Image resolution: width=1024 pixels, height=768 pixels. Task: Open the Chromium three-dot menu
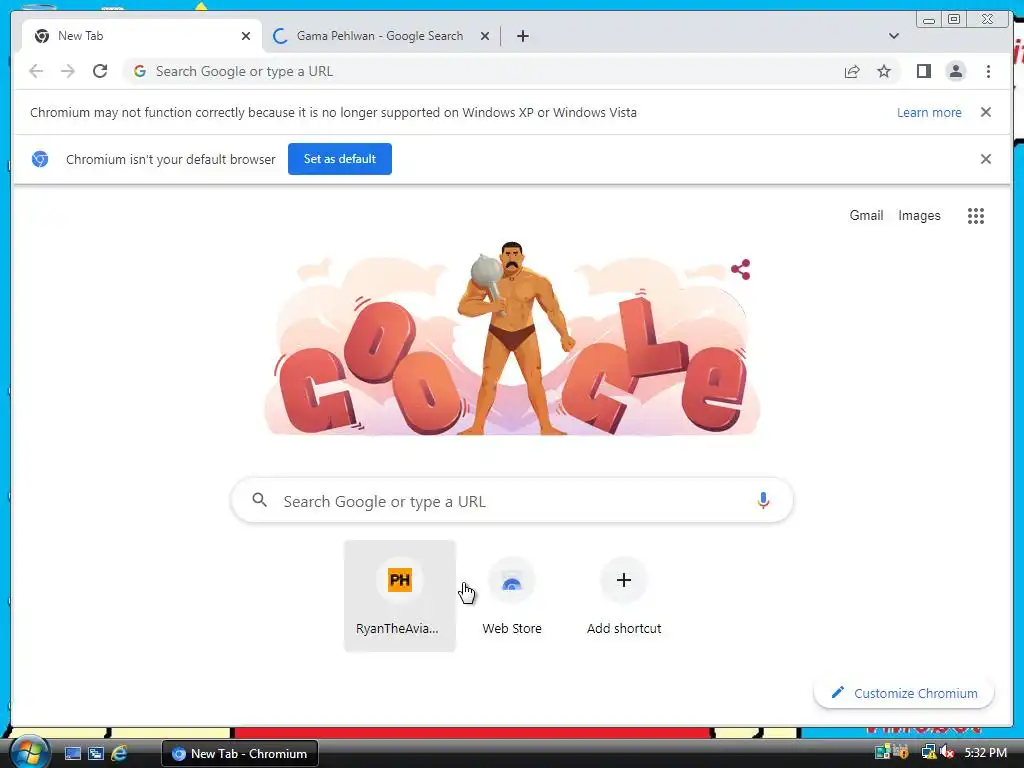[x=988, y=71]
